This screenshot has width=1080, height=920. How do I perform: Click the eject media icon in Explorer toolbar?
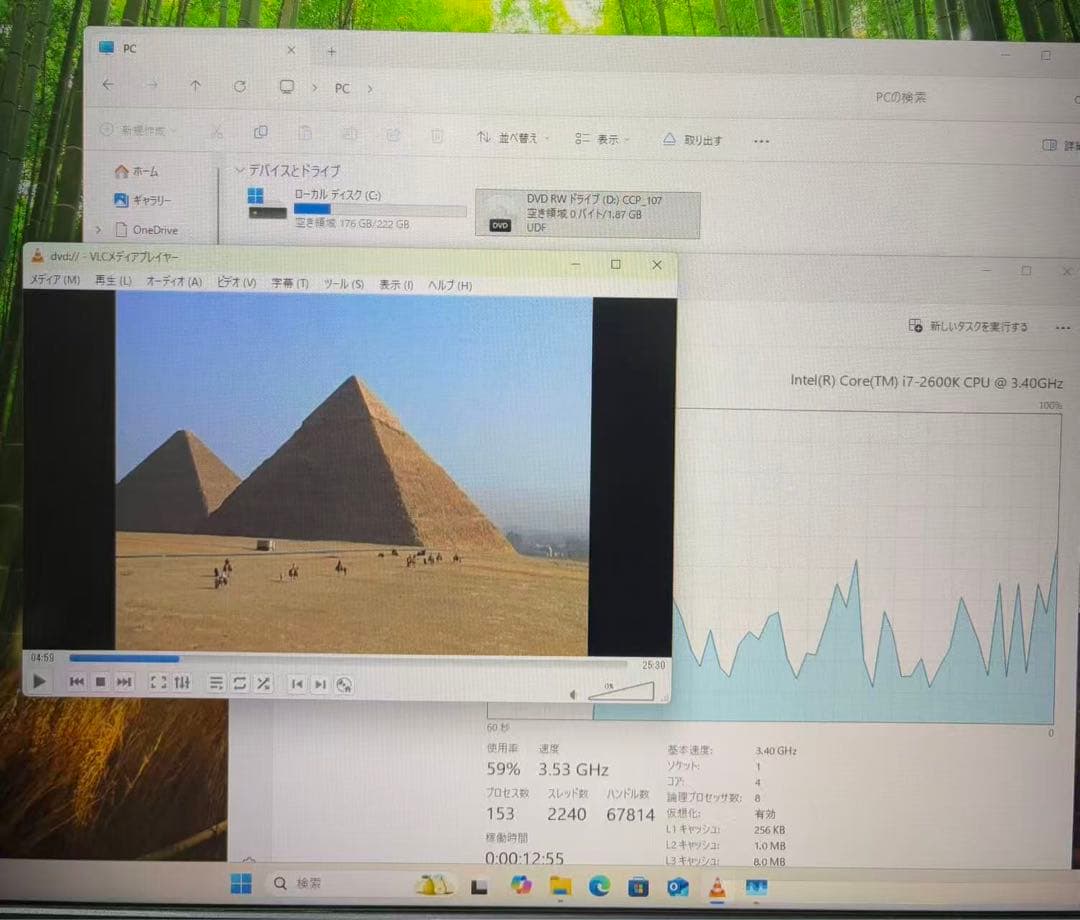point(669,140)
